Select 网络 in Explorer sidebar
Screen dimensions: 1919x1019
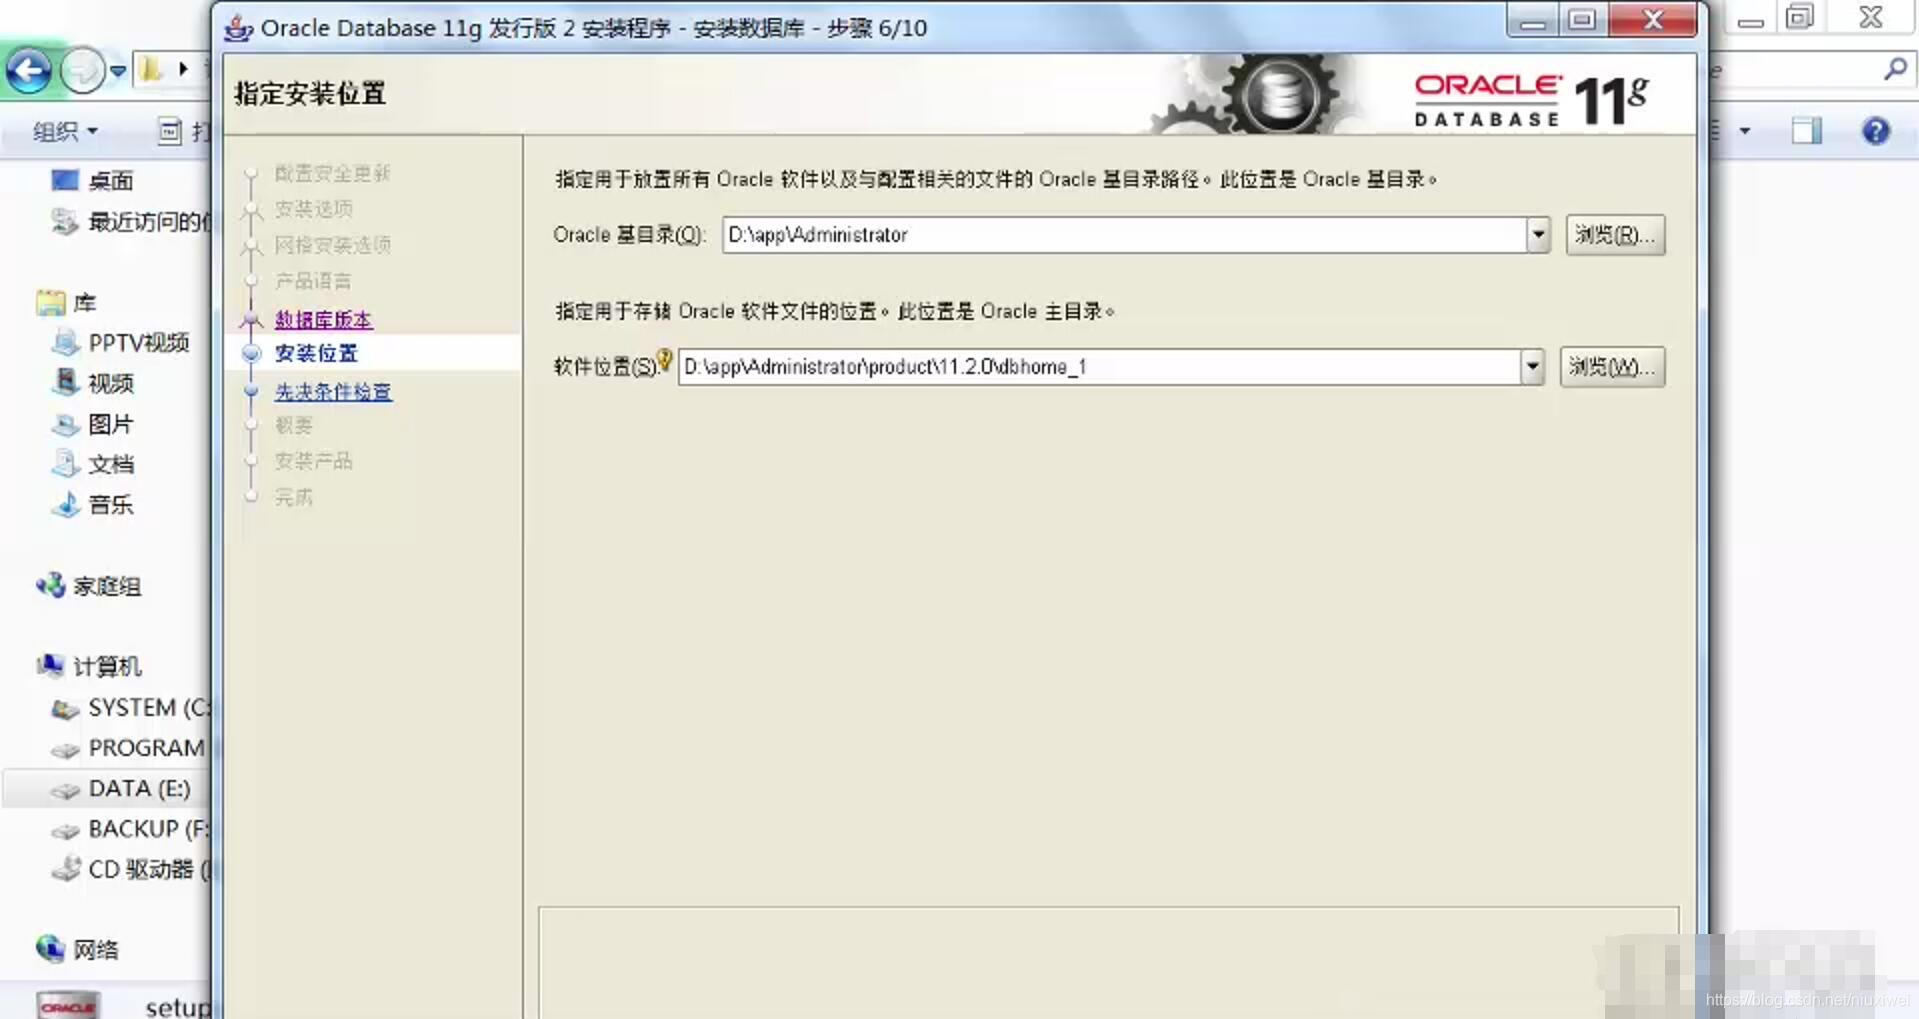point(96,950)
